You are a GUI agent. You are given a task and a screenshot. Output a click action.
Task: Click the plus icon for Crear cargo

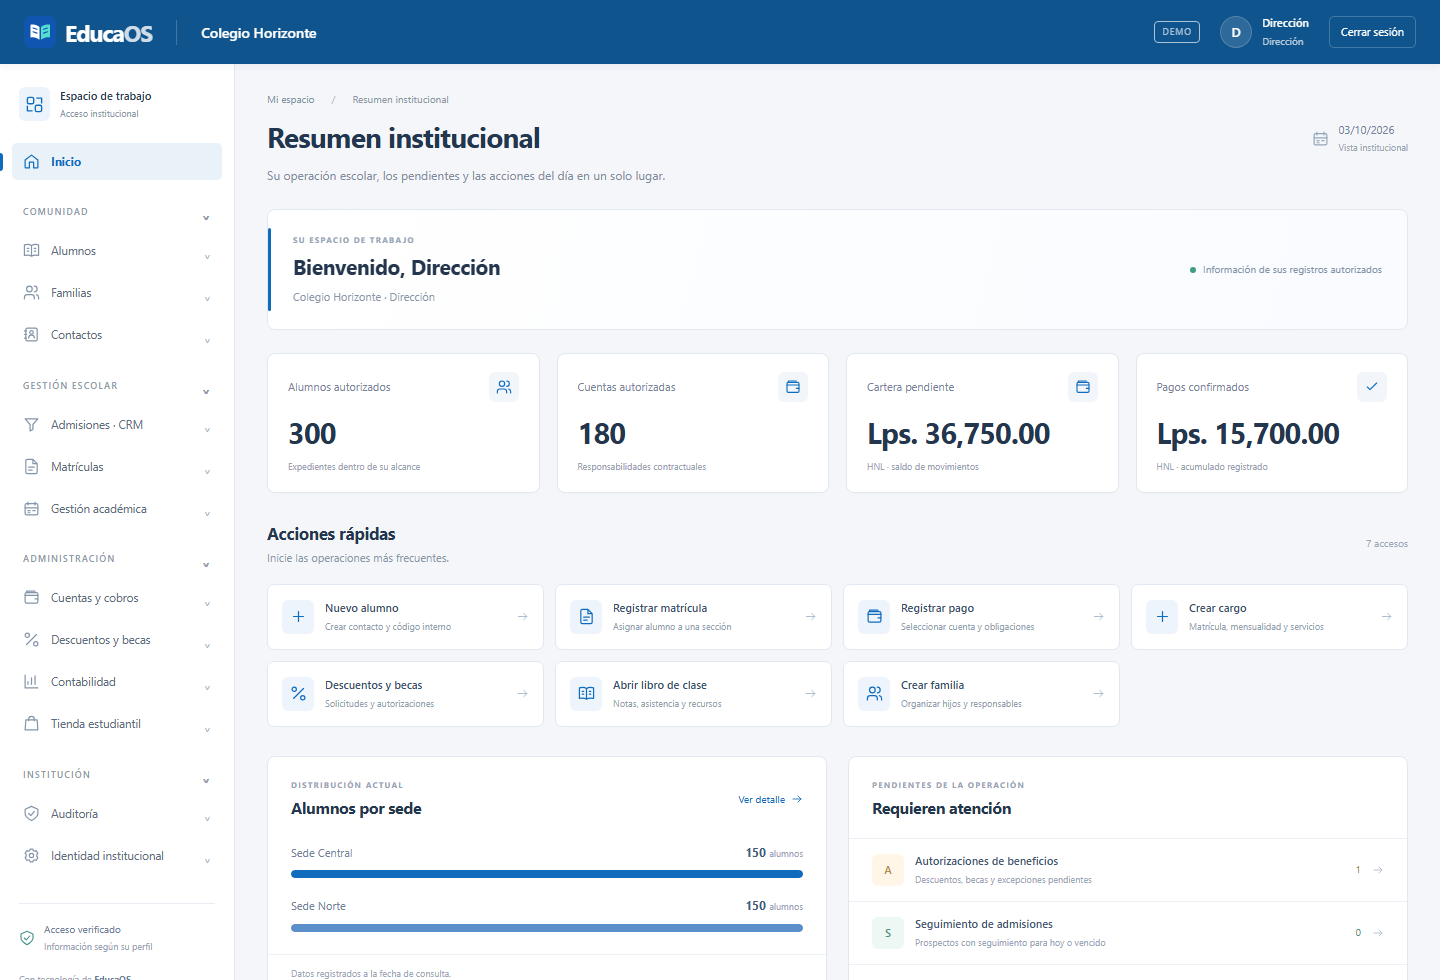(x=1162, y=617)
